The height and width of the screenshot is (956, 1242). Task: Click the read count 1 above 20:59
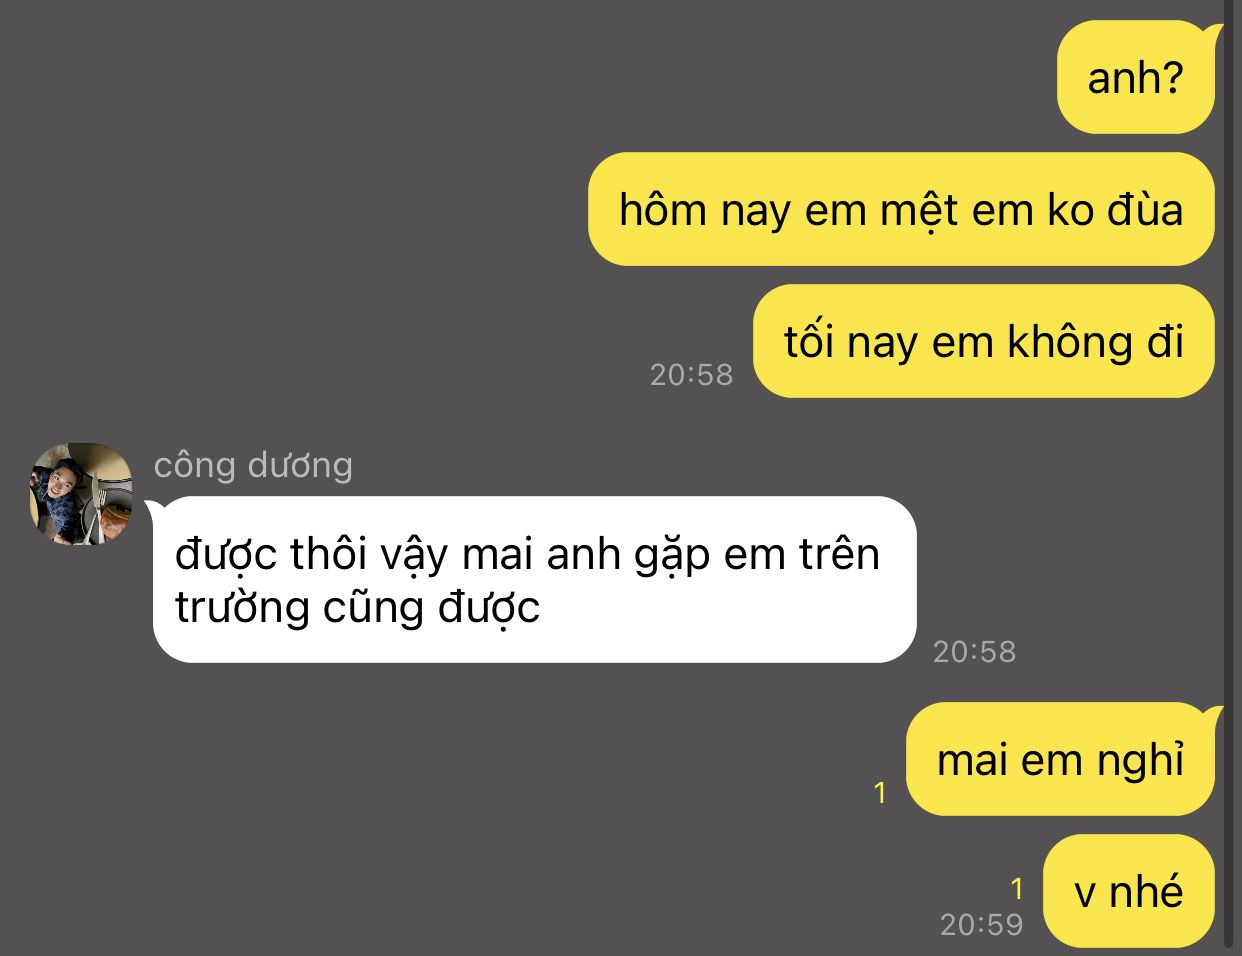1017,889
